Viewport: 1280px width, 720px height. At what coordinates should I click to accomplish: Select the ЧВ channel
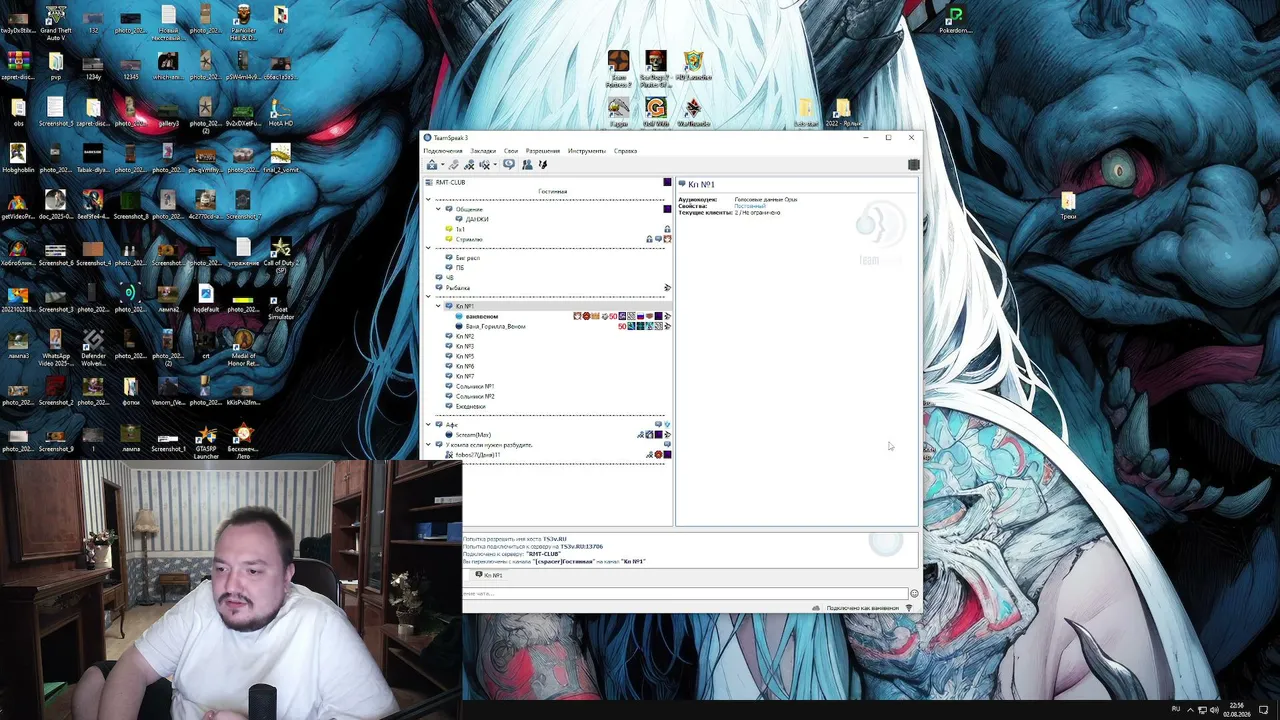(x=449, y=278)
